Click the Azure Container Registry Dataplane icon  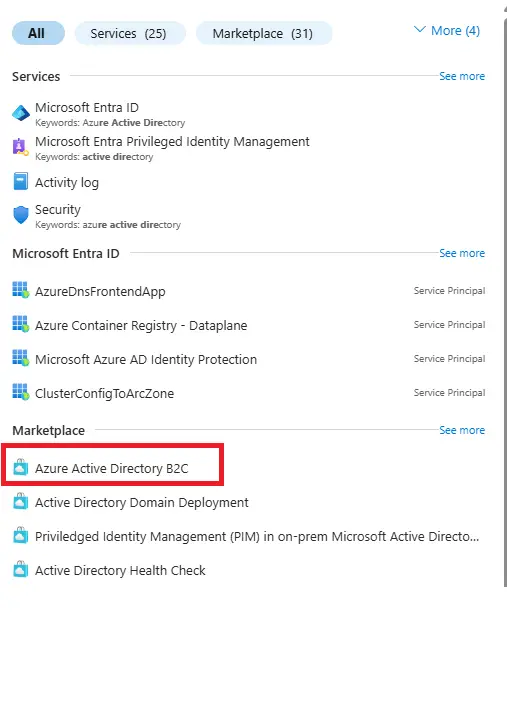pos(20,324)
